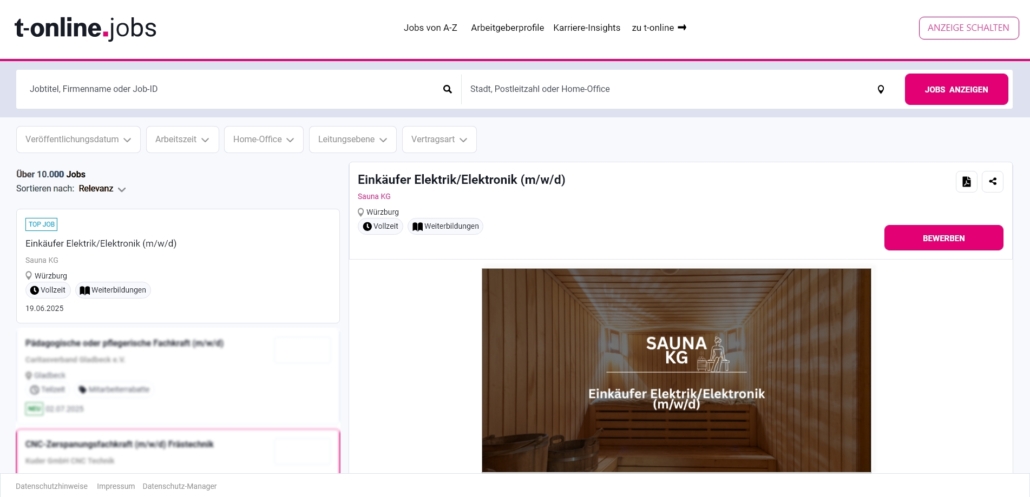Expand the Veröffentlichungsdatum filter
Viewport: 1030px width, 497px height.
pos(78,140)
